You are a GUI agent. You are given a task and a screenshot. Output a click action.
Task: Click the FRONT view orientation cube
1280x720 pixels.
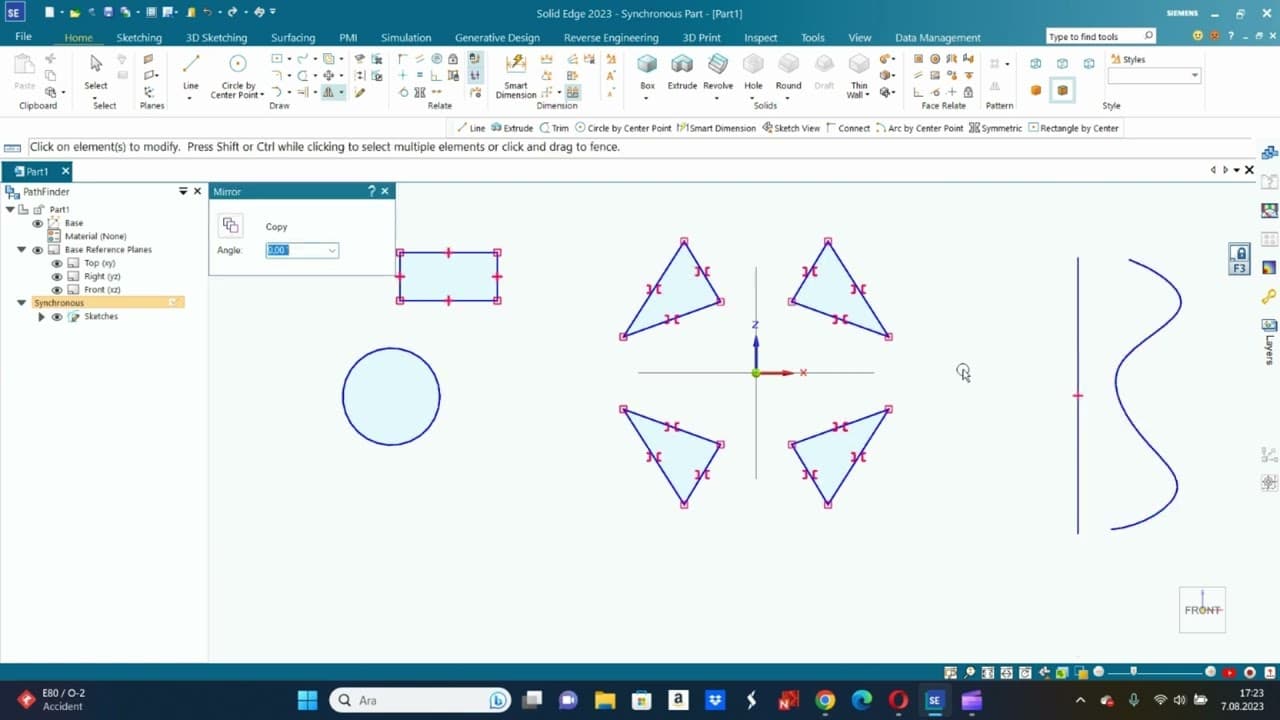pos(1202,609)
